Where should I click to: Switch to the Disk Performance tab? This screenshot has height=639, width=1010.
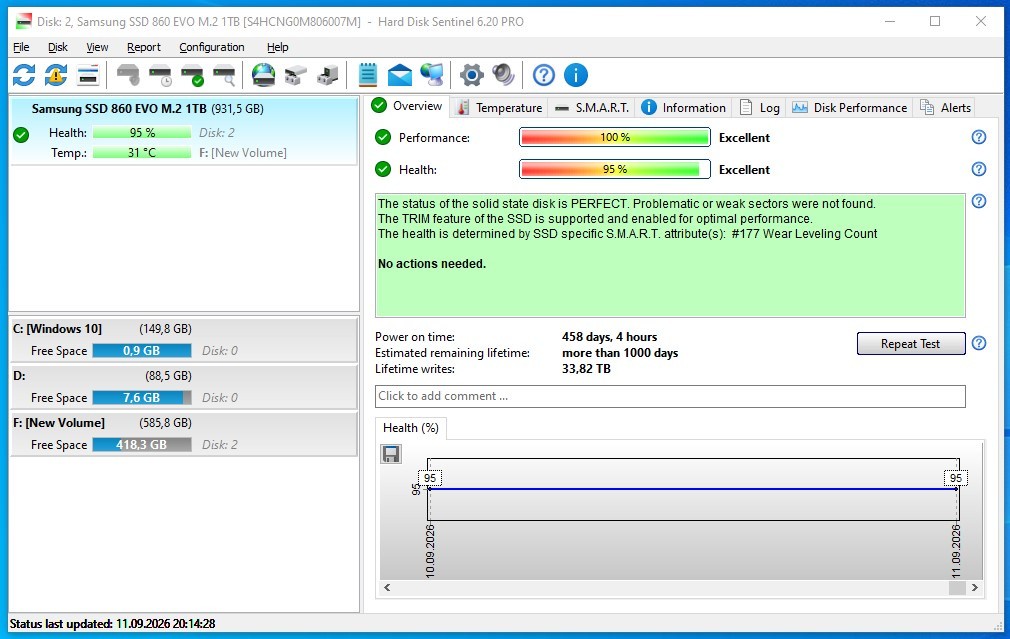(x=849, y=108)
